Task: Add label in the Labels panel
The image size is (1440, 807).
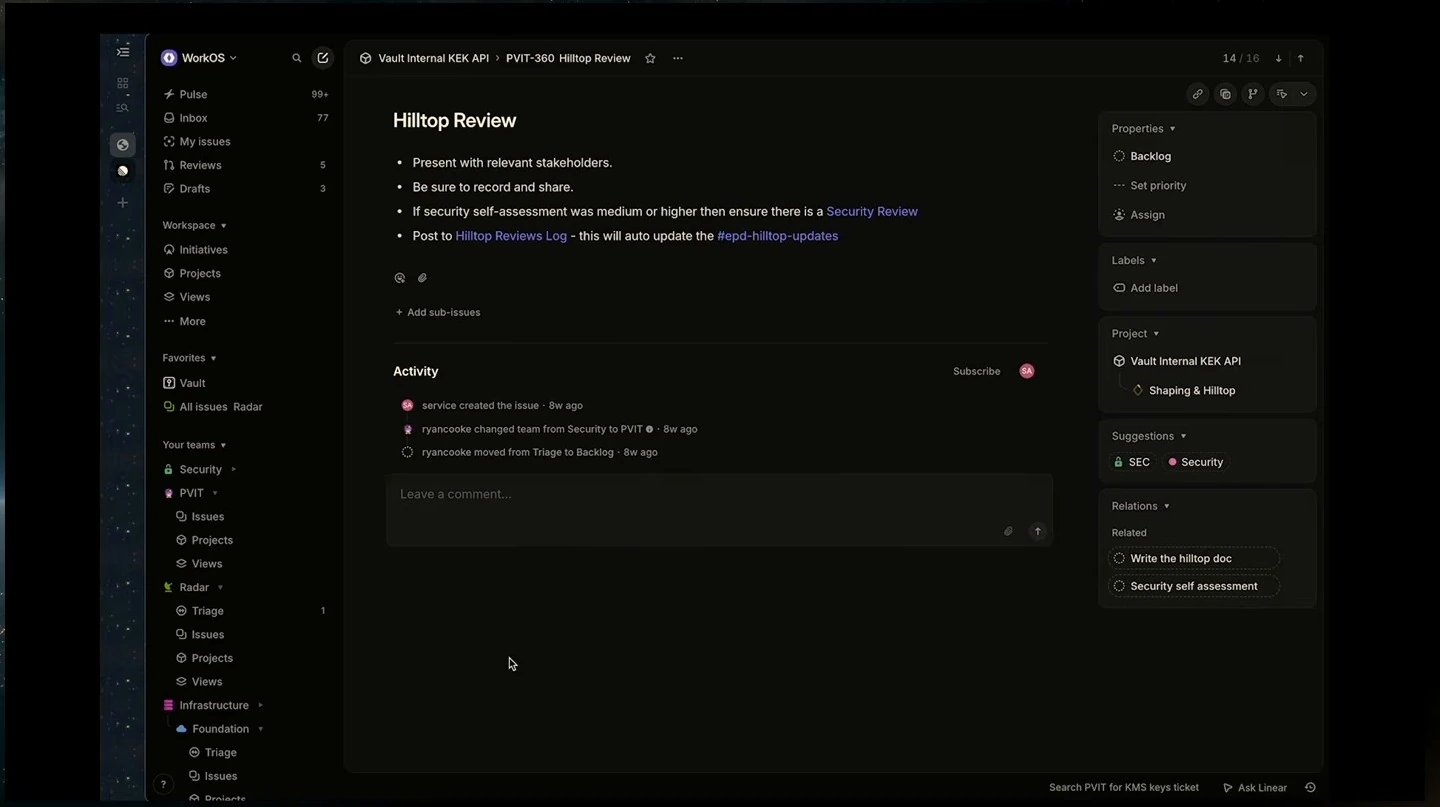Action: click(1145, 288)
